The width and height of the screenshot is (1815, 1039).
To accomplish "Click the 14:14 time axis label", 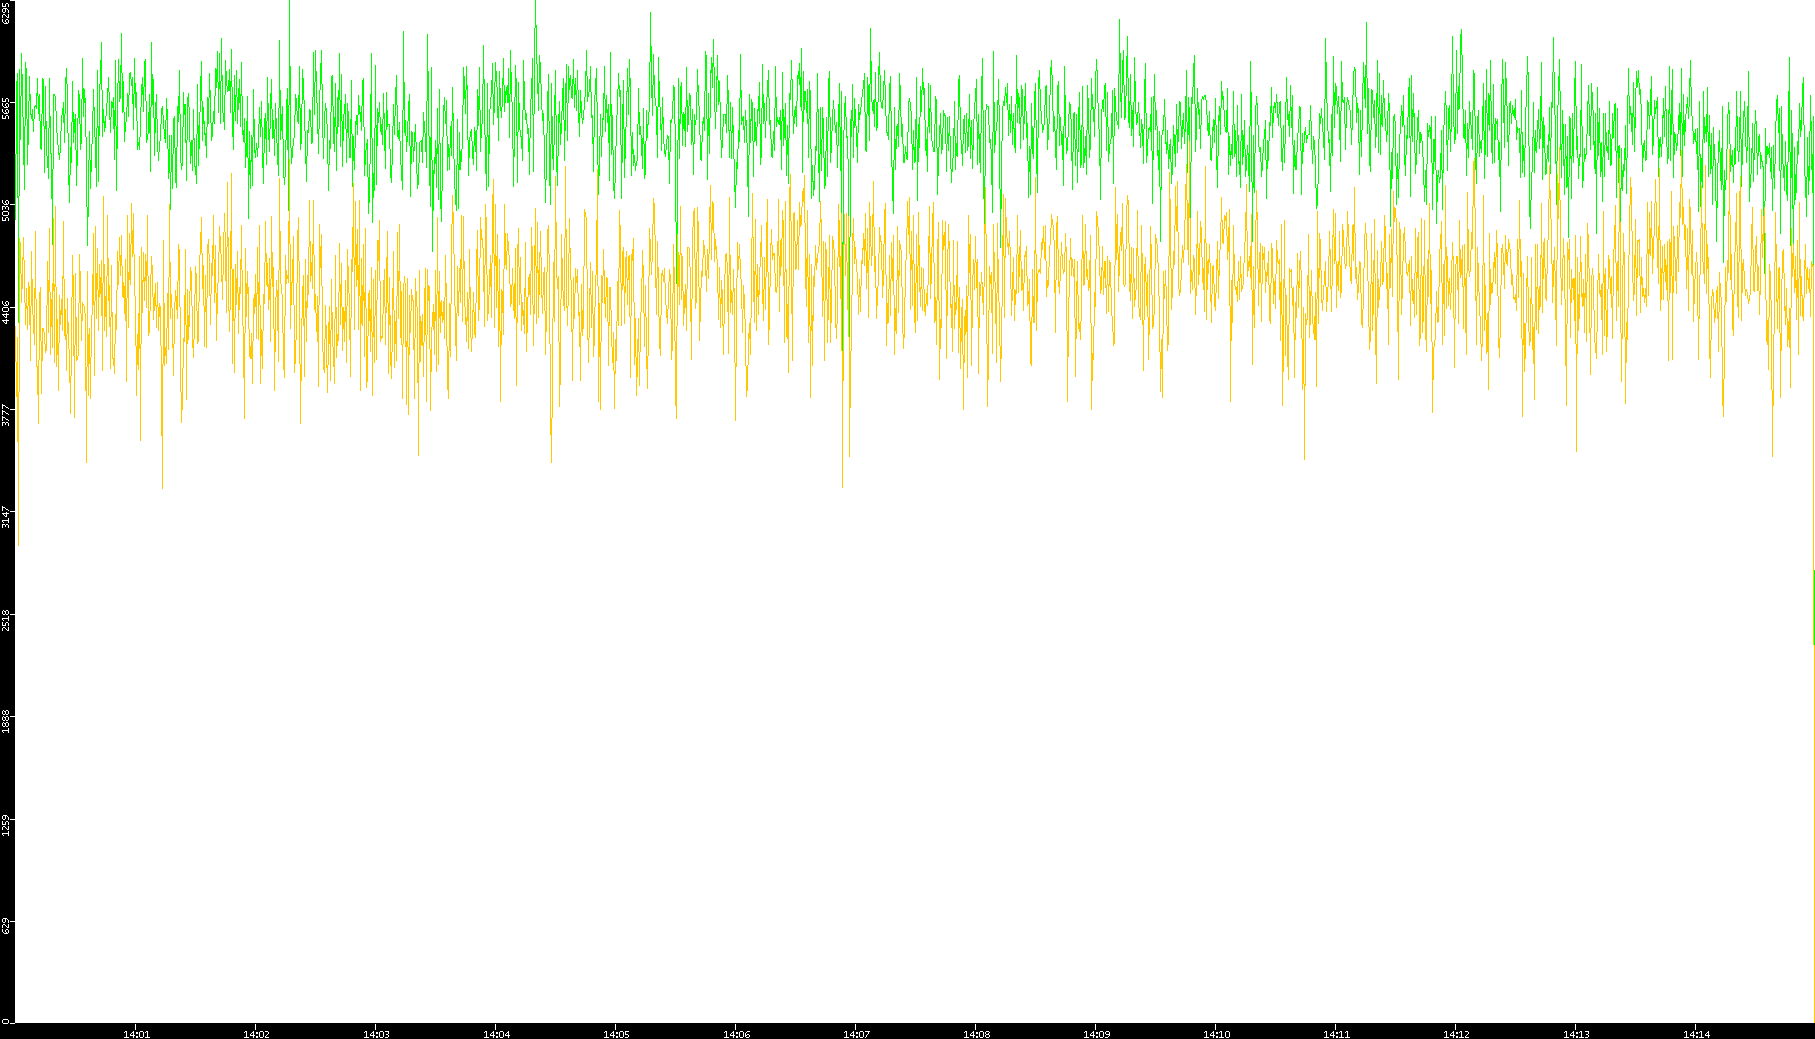I will (x=1696, y=1034).
